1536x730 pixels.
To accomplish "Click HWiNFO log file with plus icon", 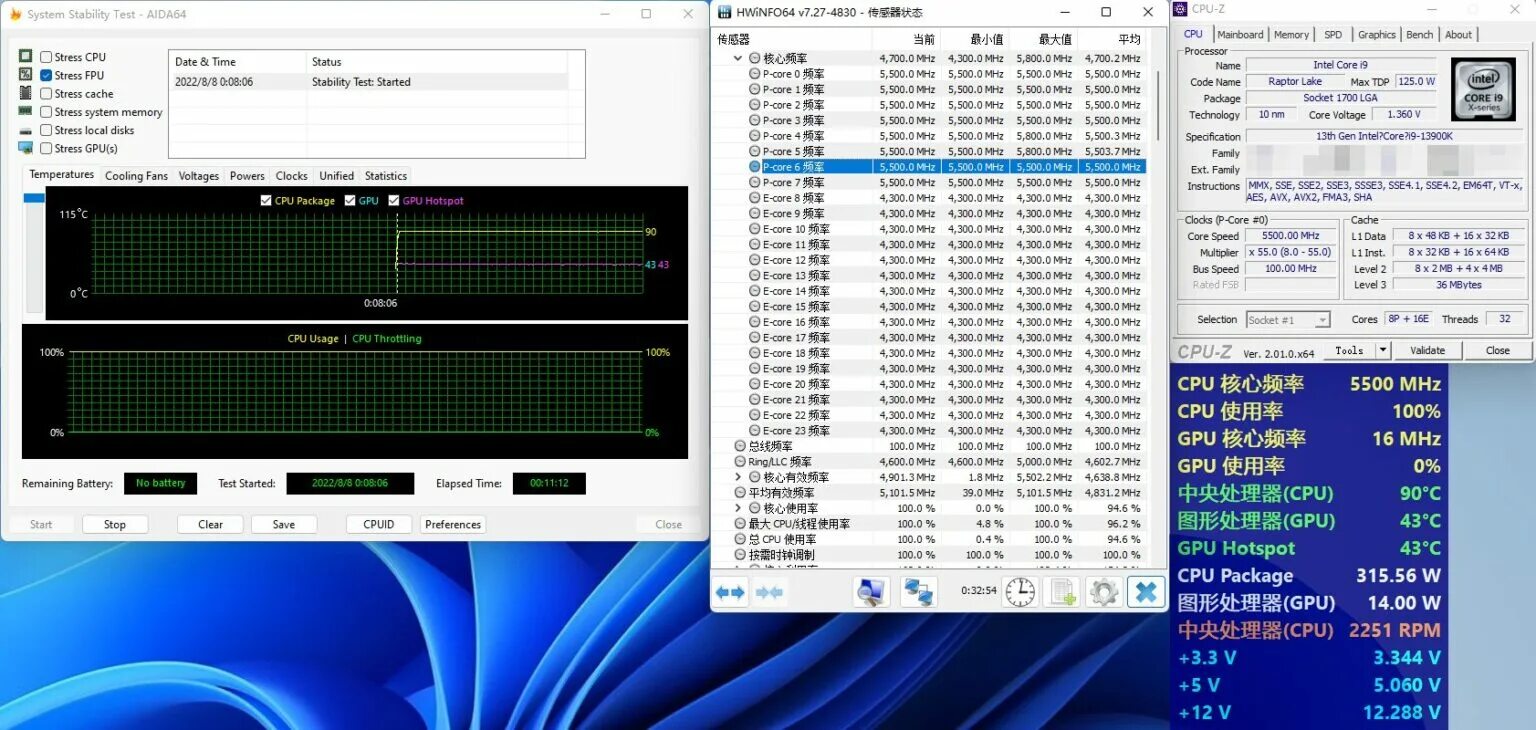I will tap(1062, 592).
